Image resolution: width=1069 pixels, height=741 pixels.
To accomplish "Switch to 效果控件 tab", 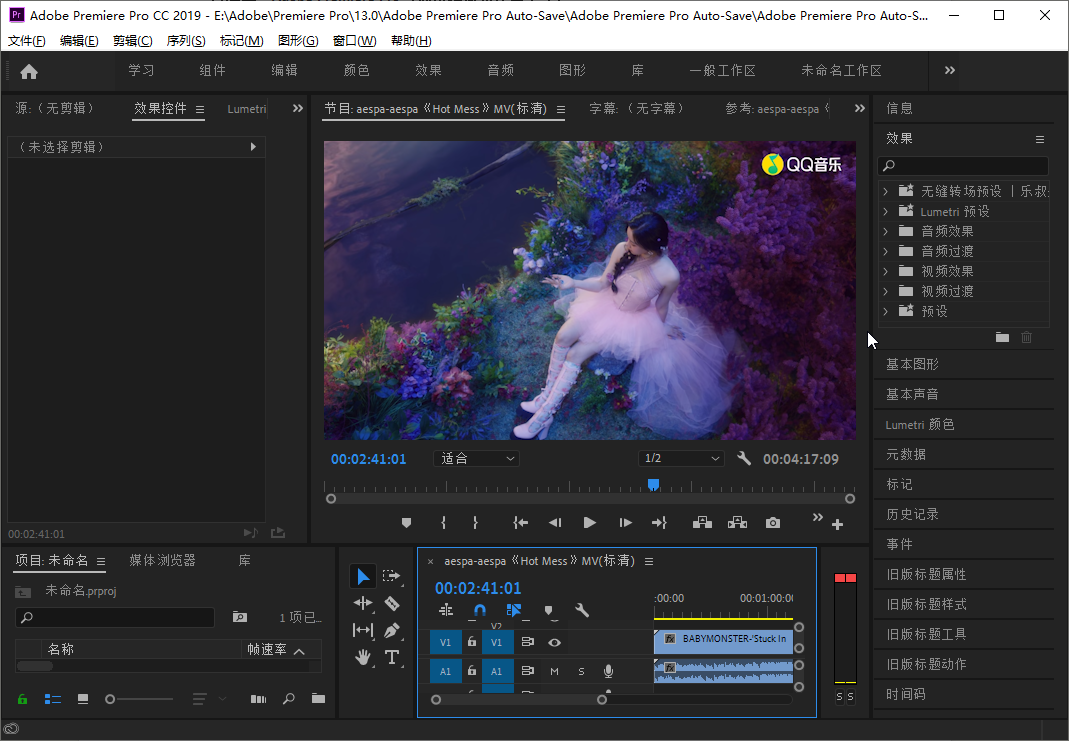I will tap(160, 108).
